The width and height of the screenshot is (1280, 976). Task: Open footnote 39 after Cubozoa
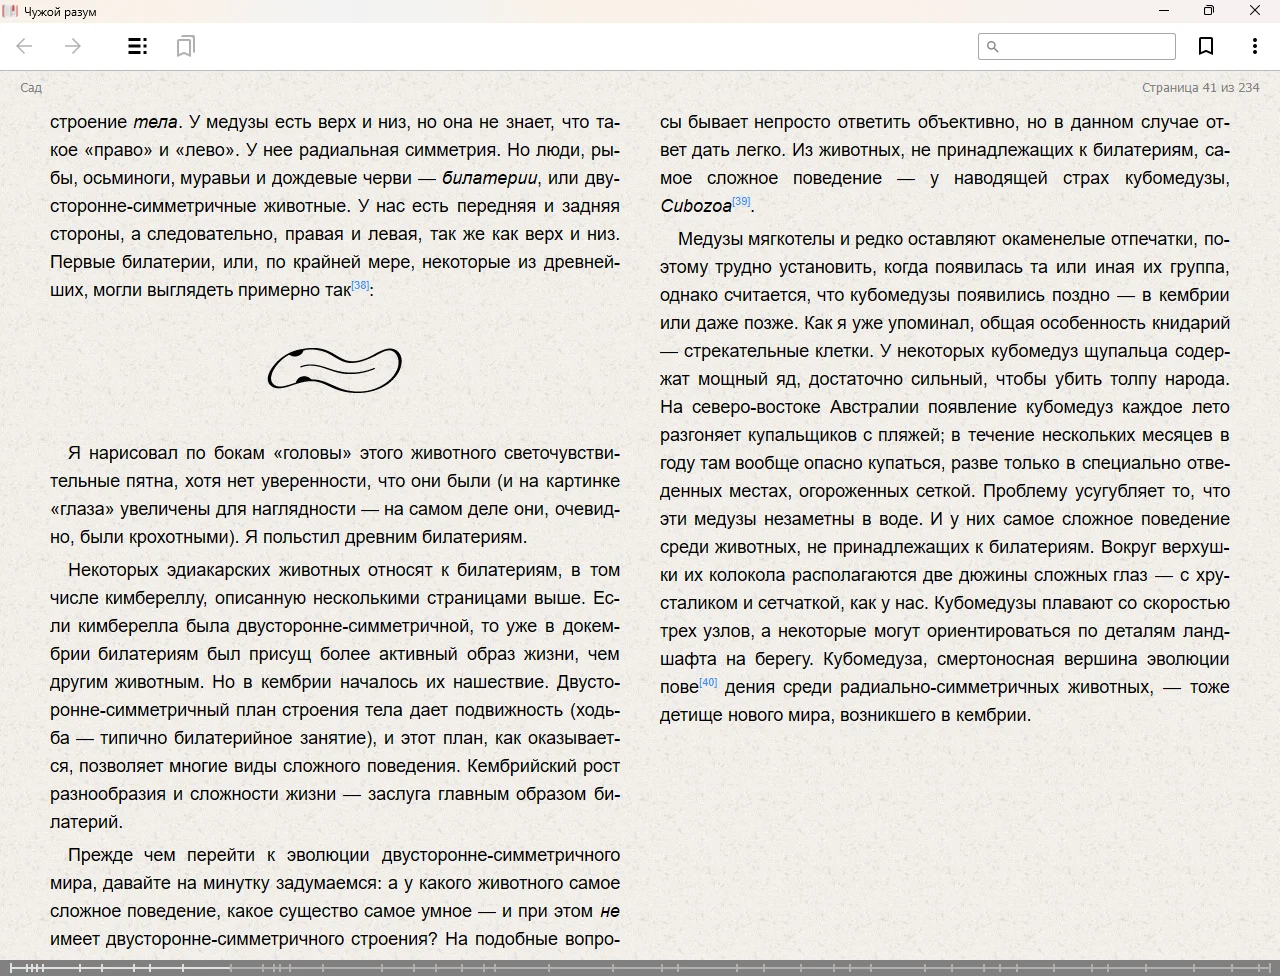(x=741, y=202)
